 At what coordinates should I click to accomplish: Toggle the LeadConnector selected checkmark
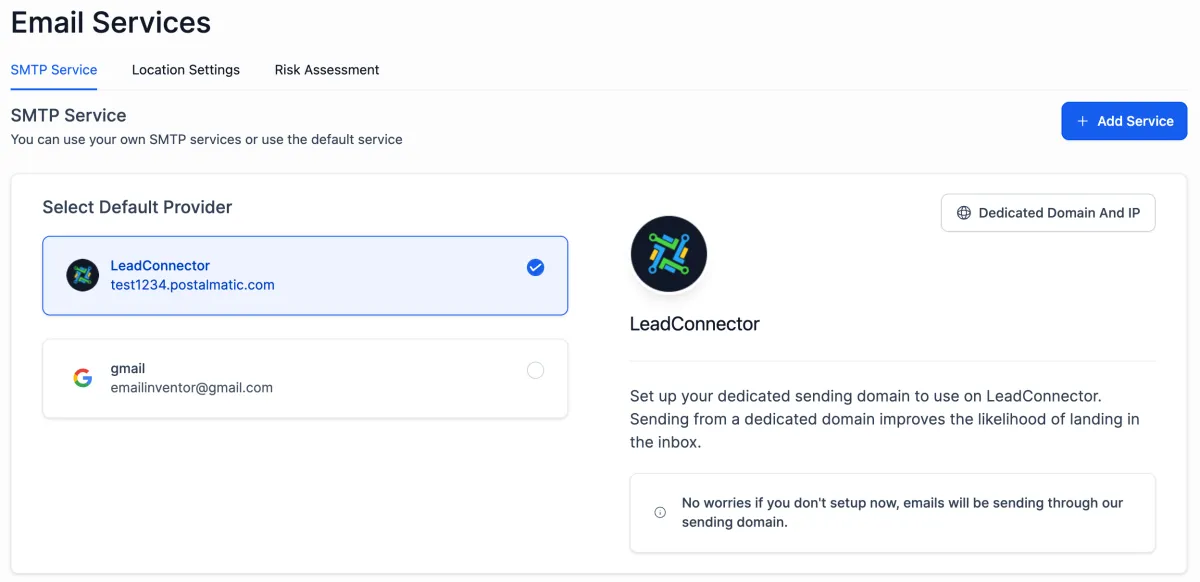pyautogui.click(x=535, y=267)
